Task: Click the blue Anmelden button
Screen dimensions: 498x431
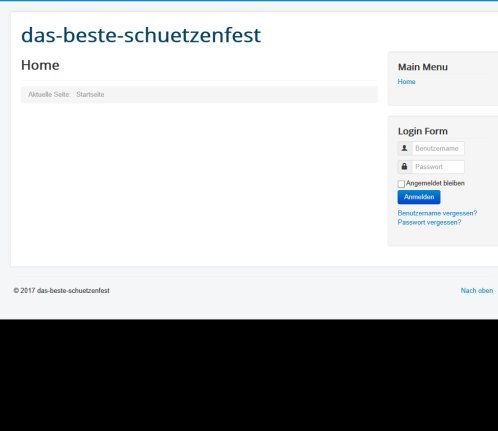Action: tap(419, 197)
